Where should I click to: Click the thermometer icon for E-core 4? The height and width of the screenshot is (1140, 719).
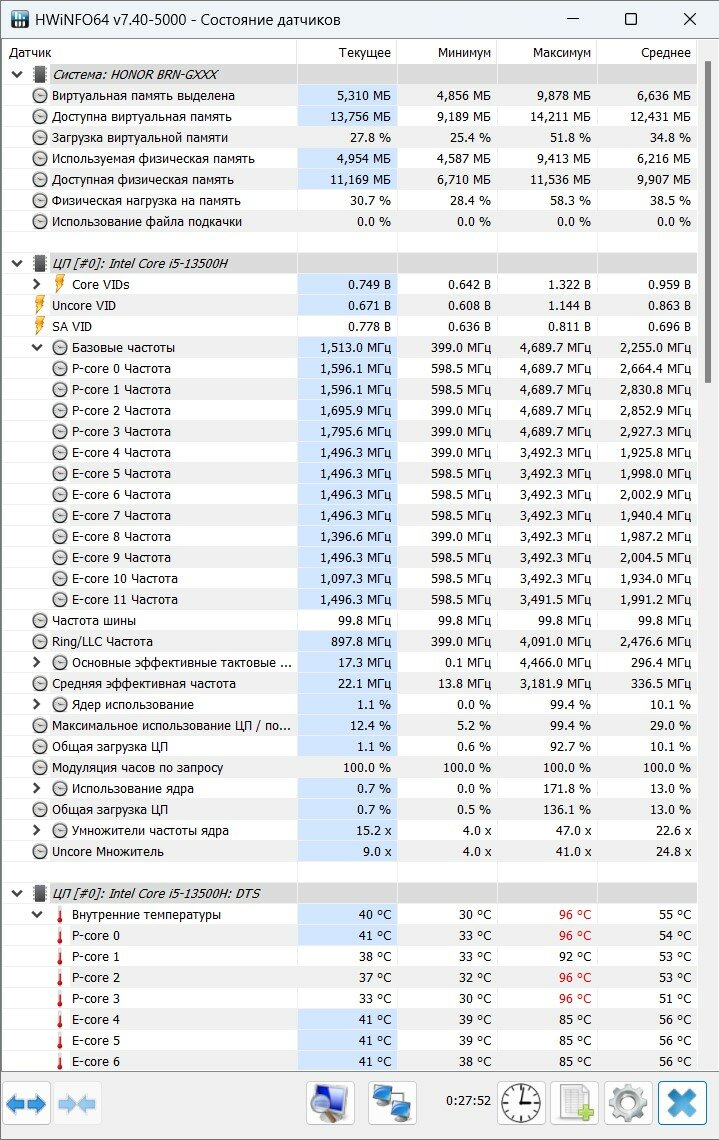pyautogui.click(x=60, y=1020)
